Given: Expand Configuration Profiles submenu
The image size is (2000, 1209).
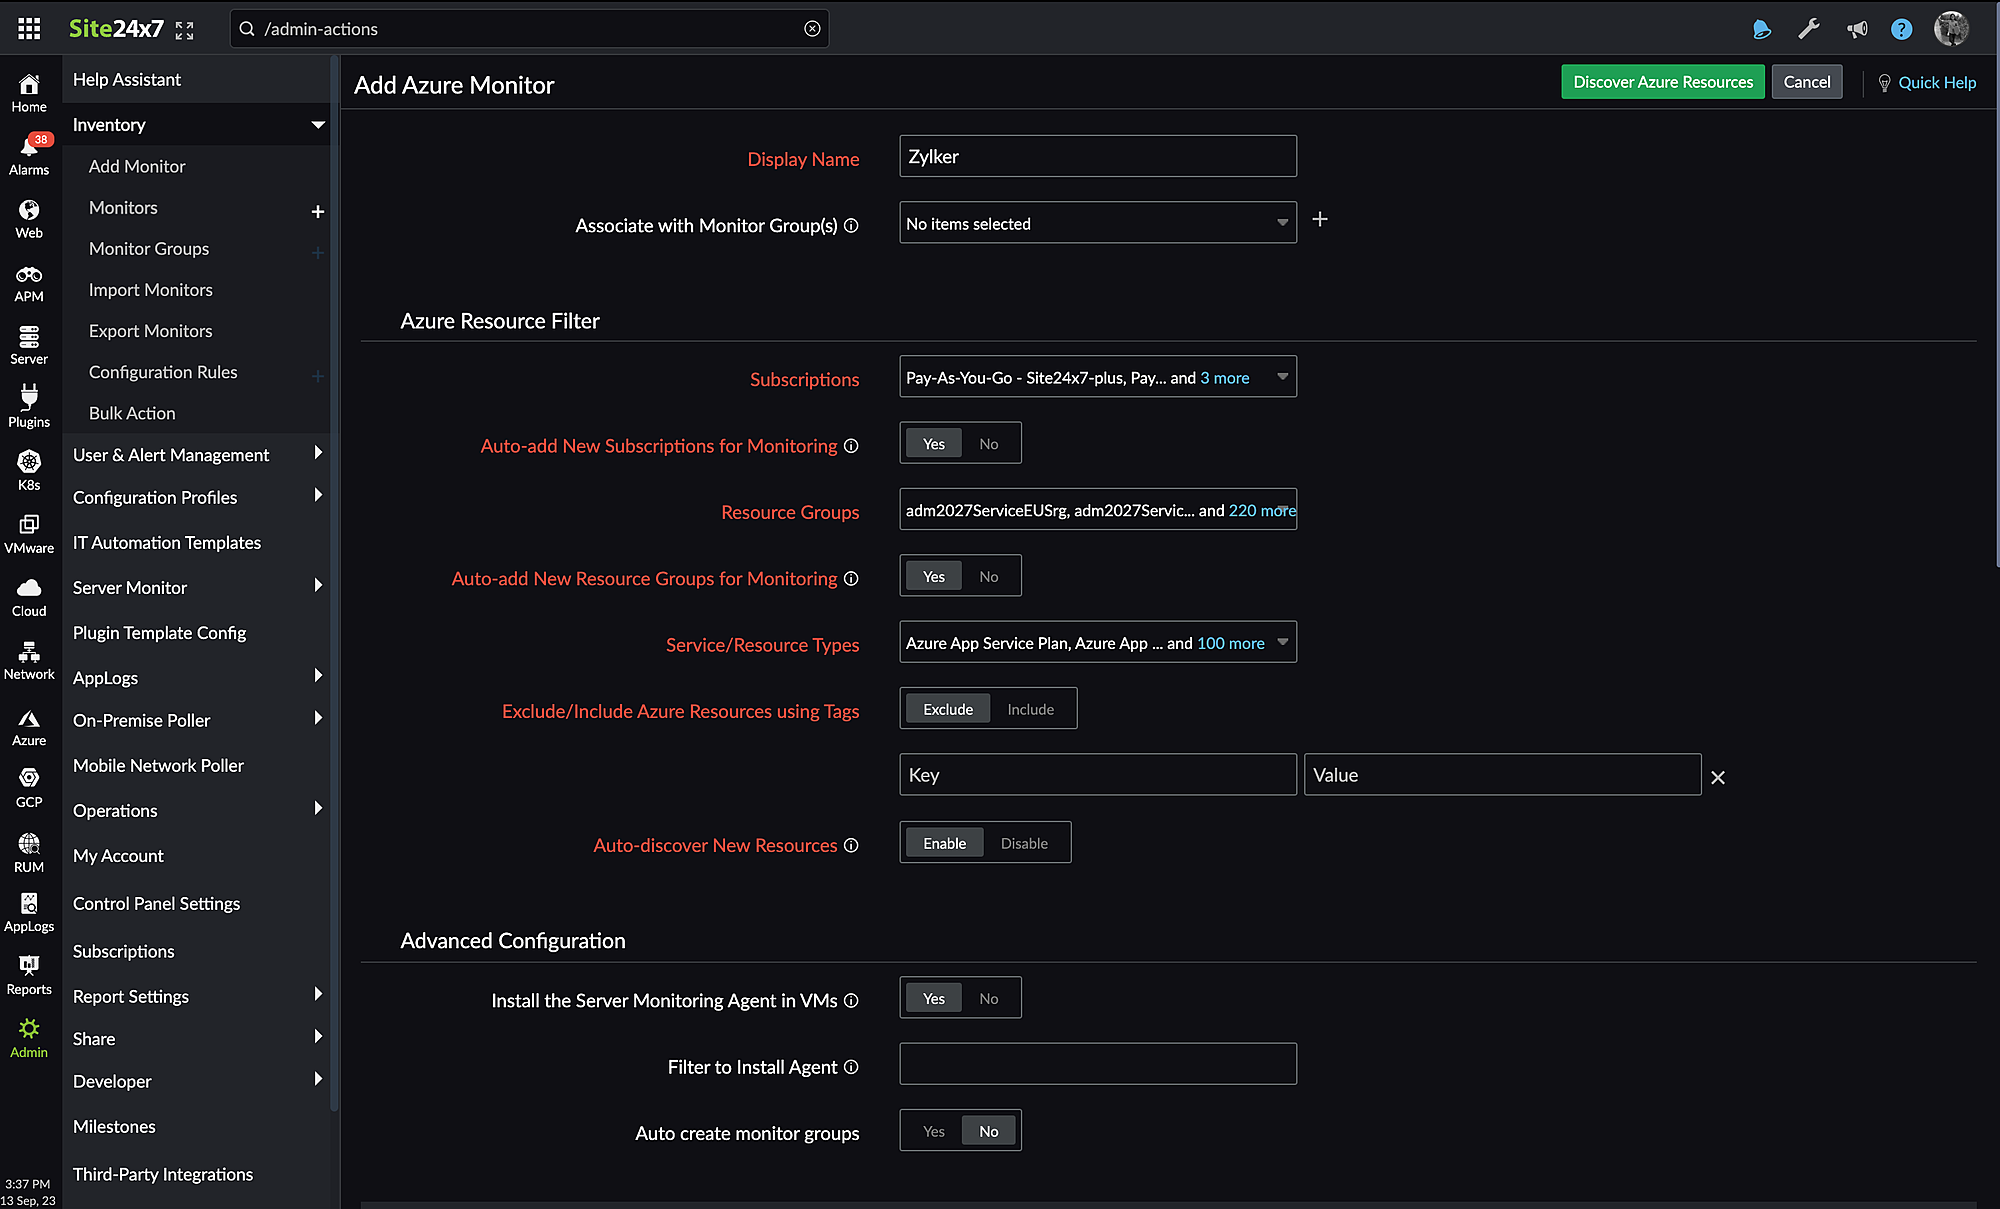Looking at the screenshot, I should point(318,495).
